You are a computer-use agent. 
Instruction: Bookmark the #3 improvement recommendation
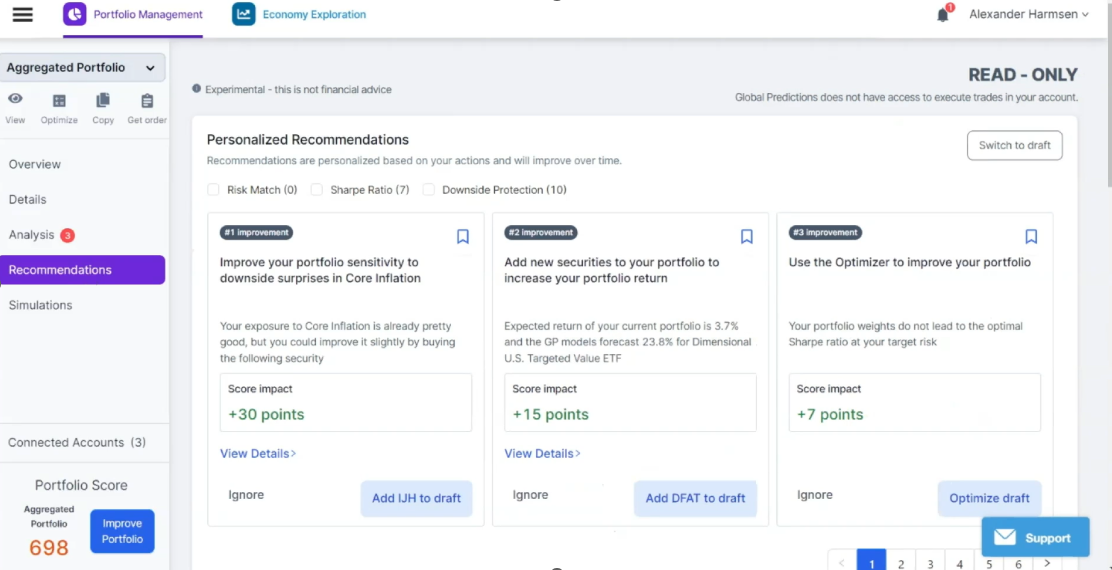coord(1031,237)
